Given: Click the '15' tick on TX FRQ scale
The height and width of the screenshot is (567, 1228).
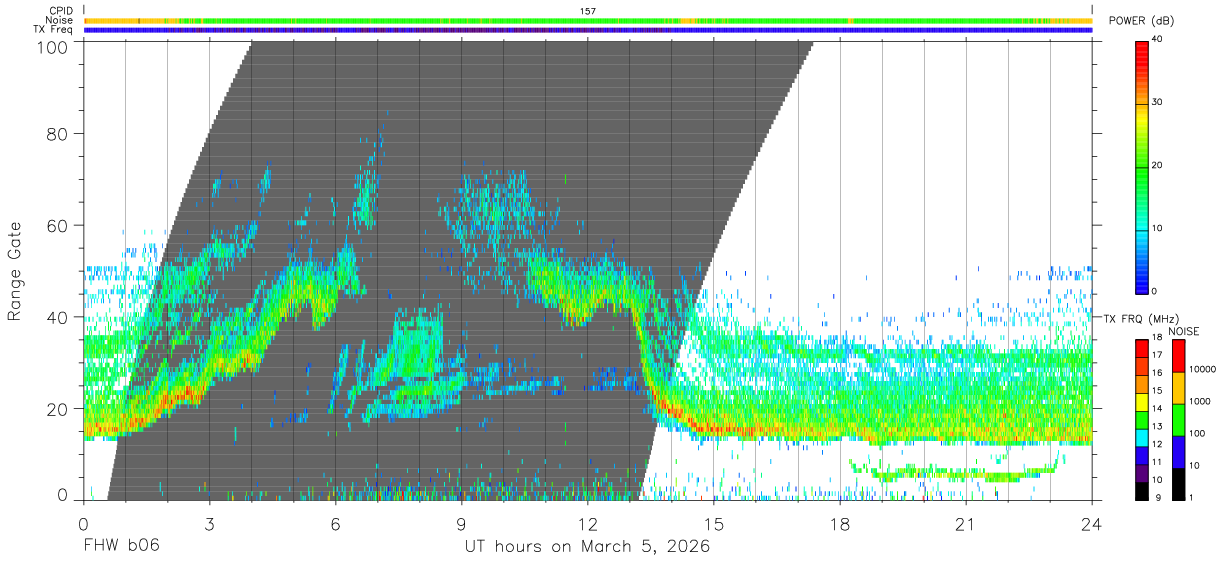Looking at the screenshot, I should pos(1157,390).
